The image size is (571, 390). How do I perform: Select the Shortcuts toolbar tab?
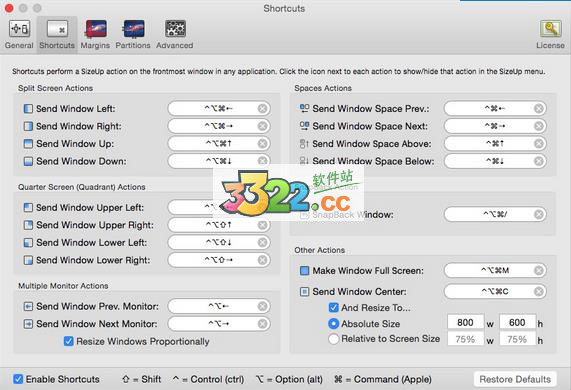pyautogui.click(x=57, y=35)
